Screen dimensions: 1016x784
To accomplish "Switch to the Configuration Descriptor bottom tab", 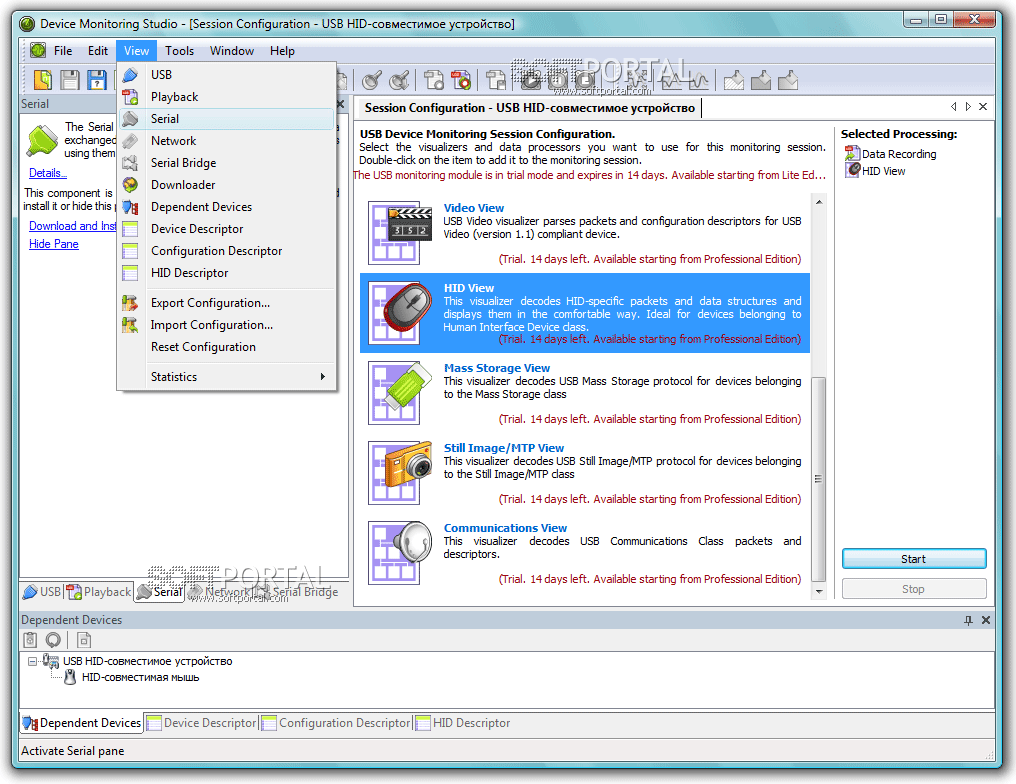I will 336,722.
